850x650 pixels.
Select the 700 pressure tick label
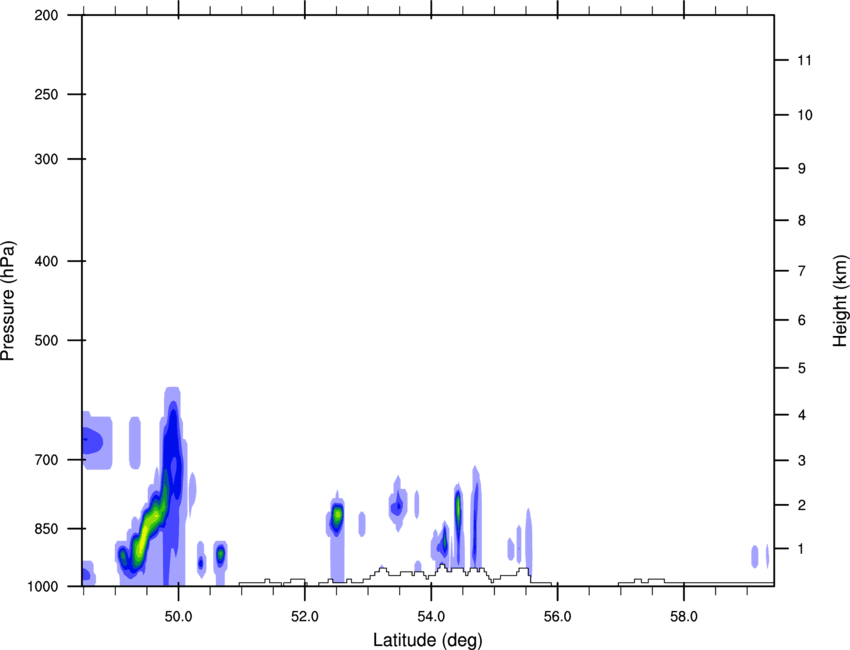coord(46,460)
